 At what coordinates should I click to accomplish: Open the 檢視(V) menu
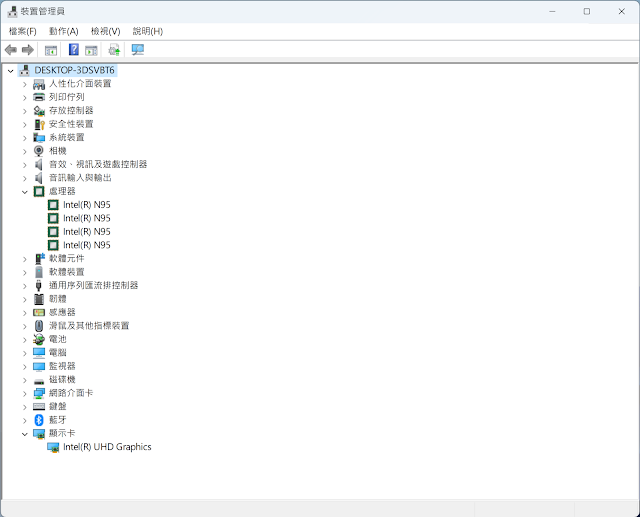coord(106,31)
